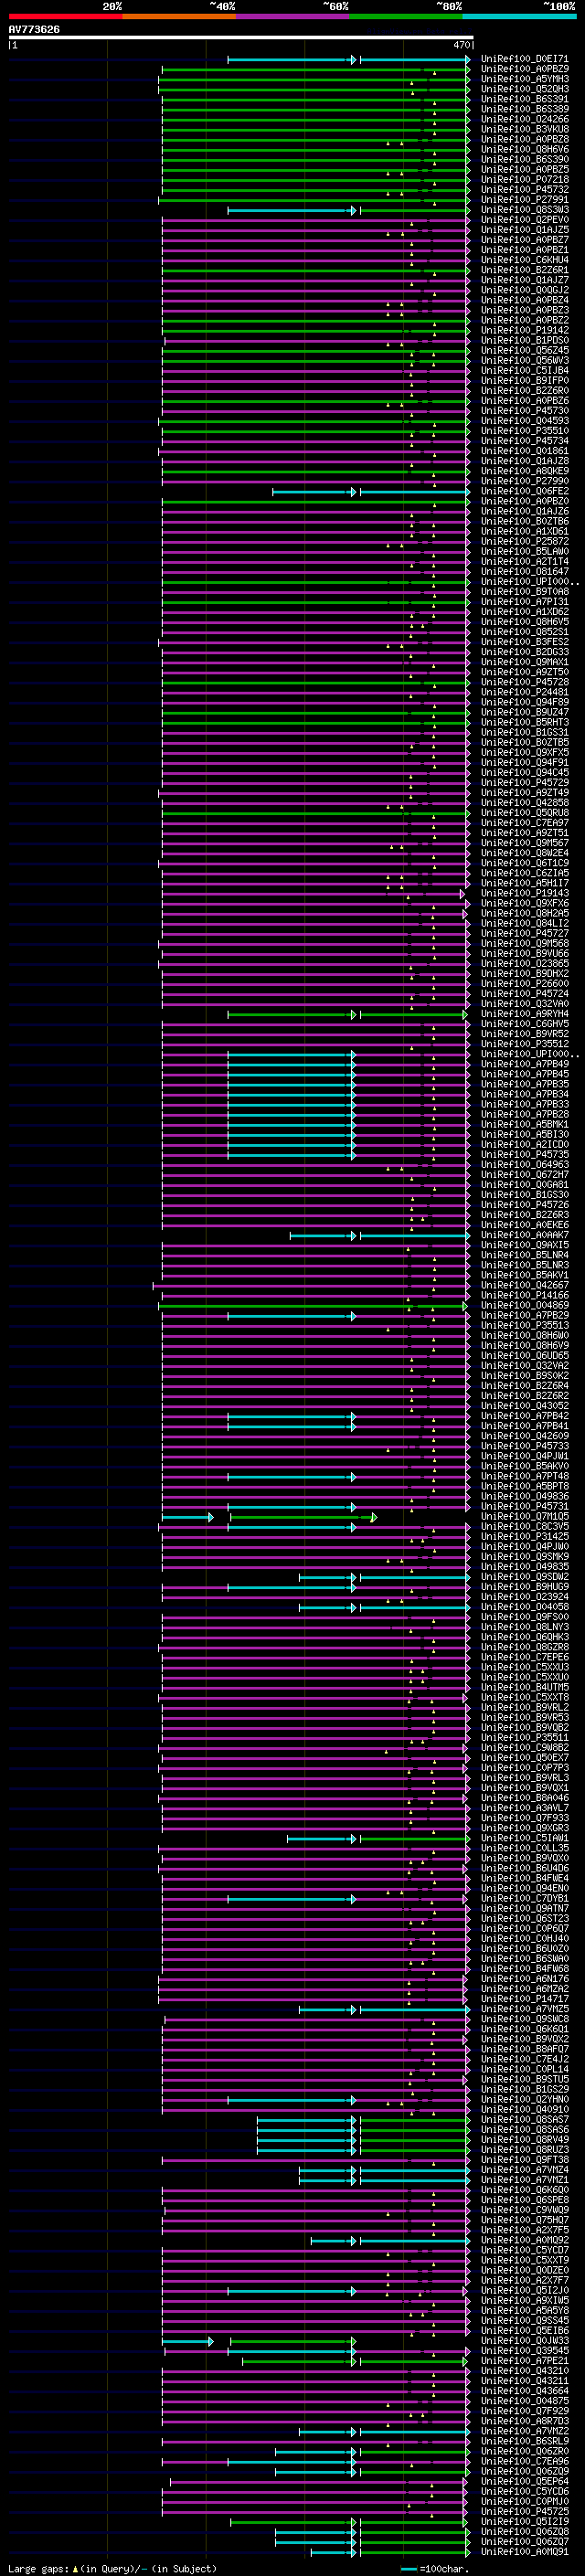
Task: Select hit label UniRef100_Q1AJZ5
Action: pyautogui.click(x=524, y=231)
